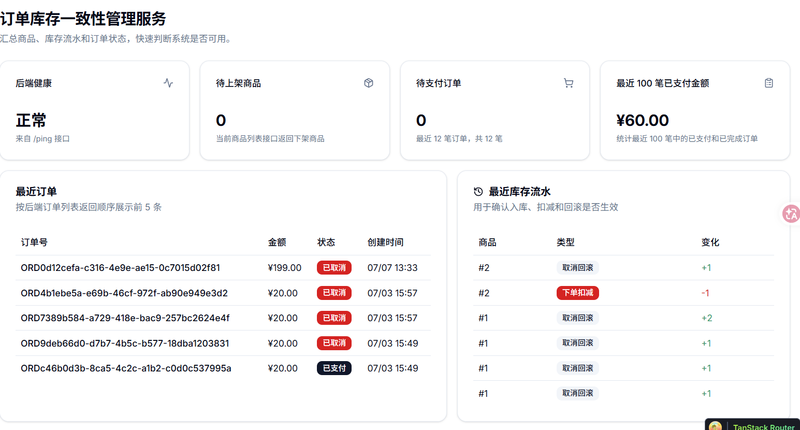
Task: Open the pink translate floating icon
Action: (x=791, y=214)
